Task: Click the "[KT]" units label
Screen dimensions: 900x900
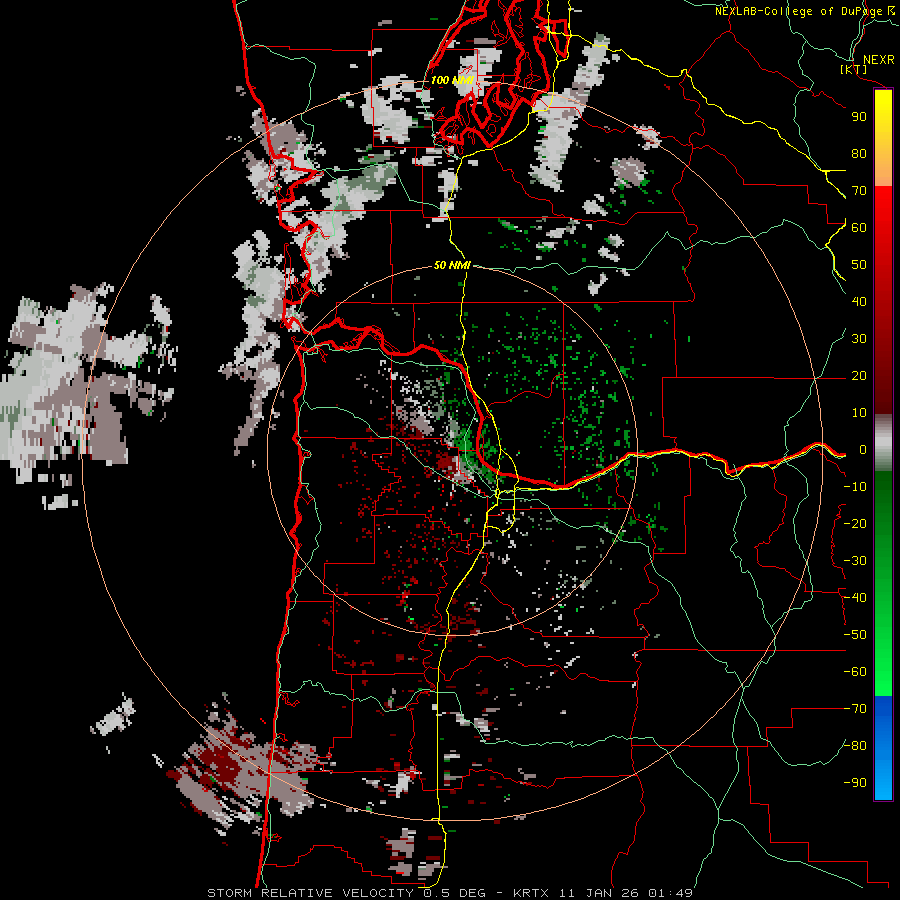Action: point(853,69)
